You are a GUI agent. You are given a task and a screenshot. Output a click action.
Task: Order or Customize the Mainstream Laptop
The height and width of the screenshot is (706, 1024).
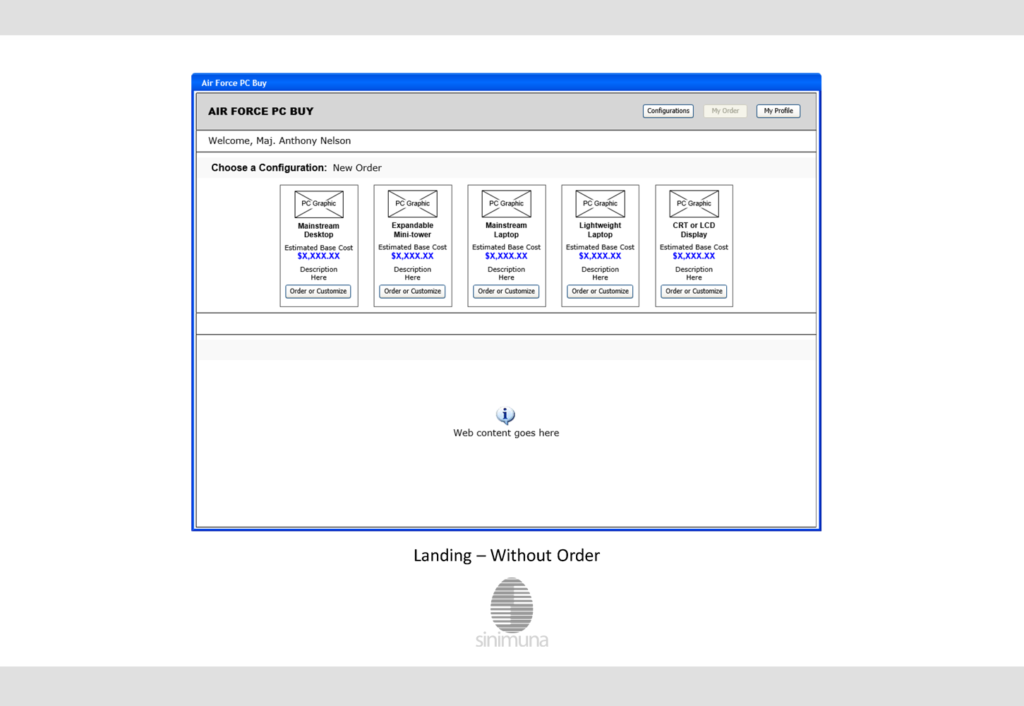click(x=506, y=291)
